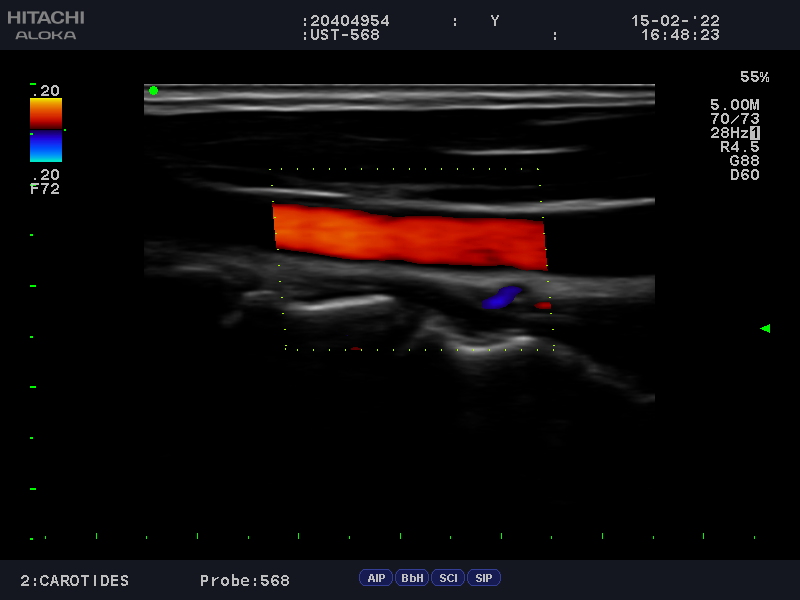The width and height of the screenshot is (800, 600).
Task: Click the green probe orientation dot
Action: [153, 91]
